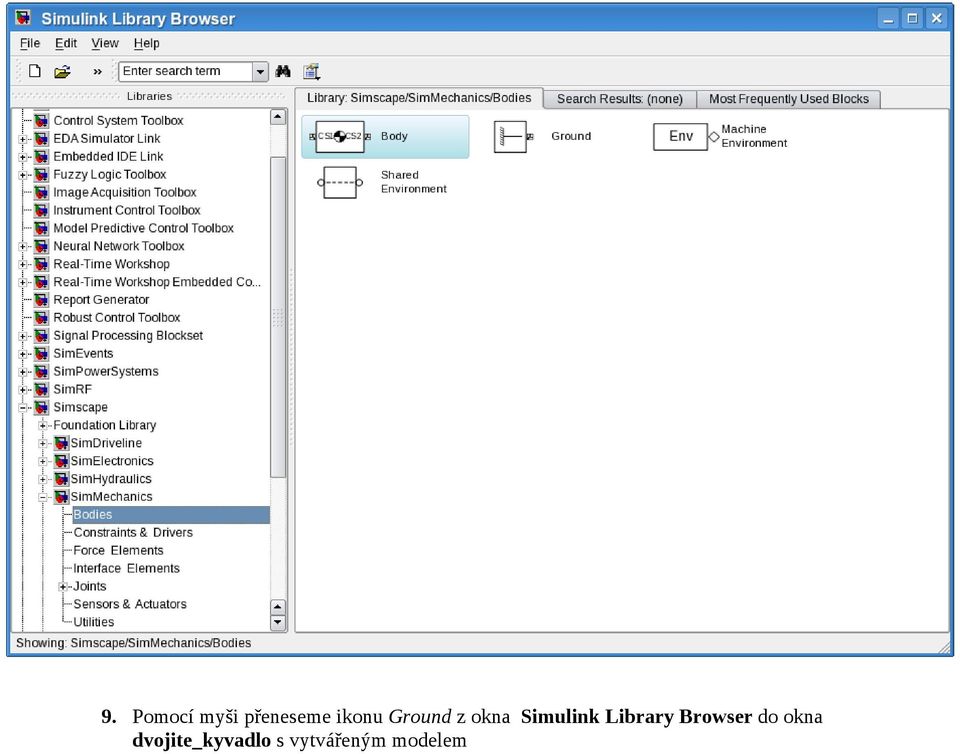Select Real-Time Workshop Embedded Co... item

157,282
